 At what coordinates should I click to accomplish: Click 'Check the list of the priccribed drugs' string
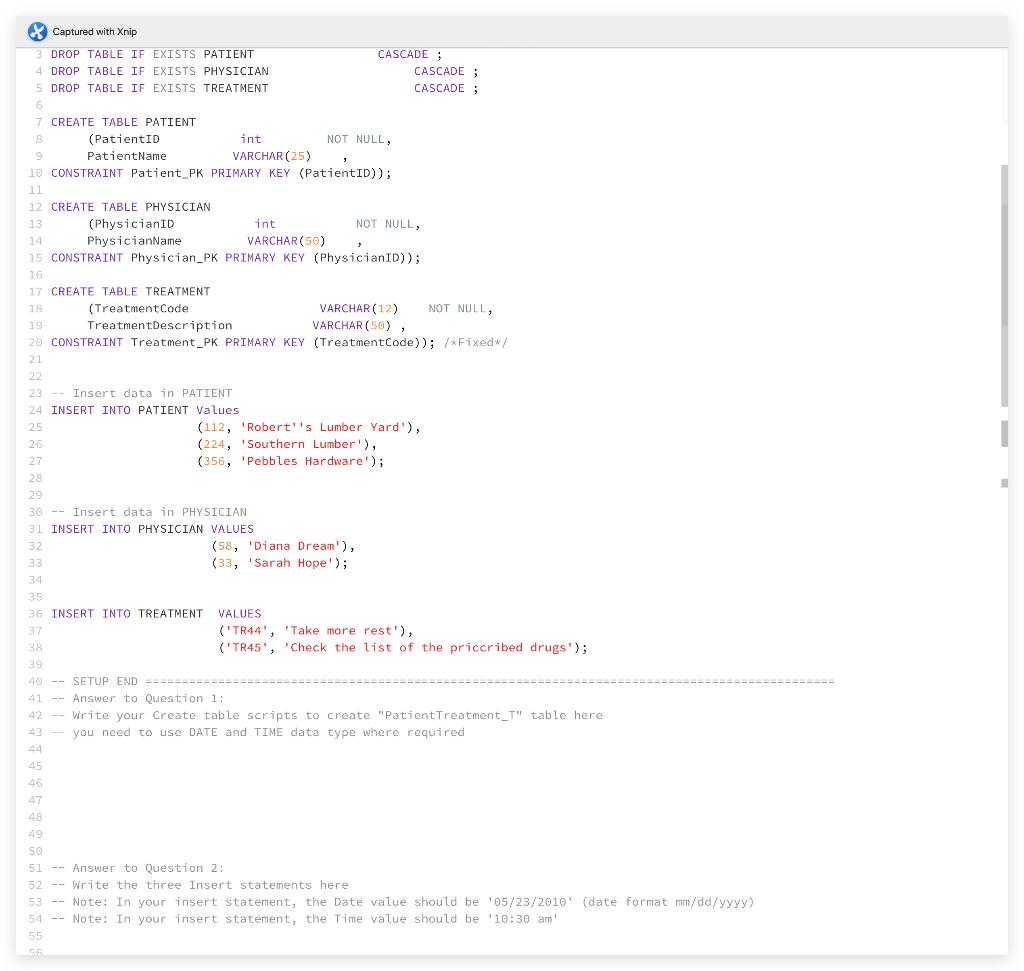click(428, 648)
